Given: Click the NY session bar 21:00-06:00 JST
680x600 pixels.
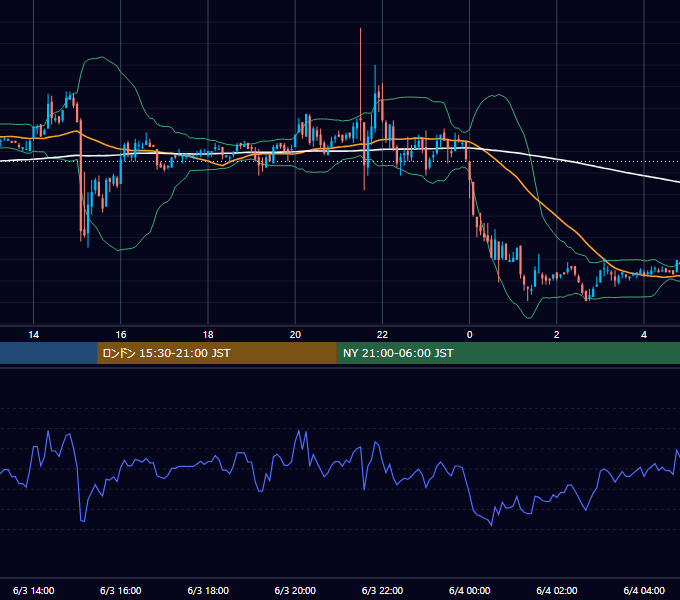Looking at the screenshot, I should pyautogui.click(x=508, y=353).
